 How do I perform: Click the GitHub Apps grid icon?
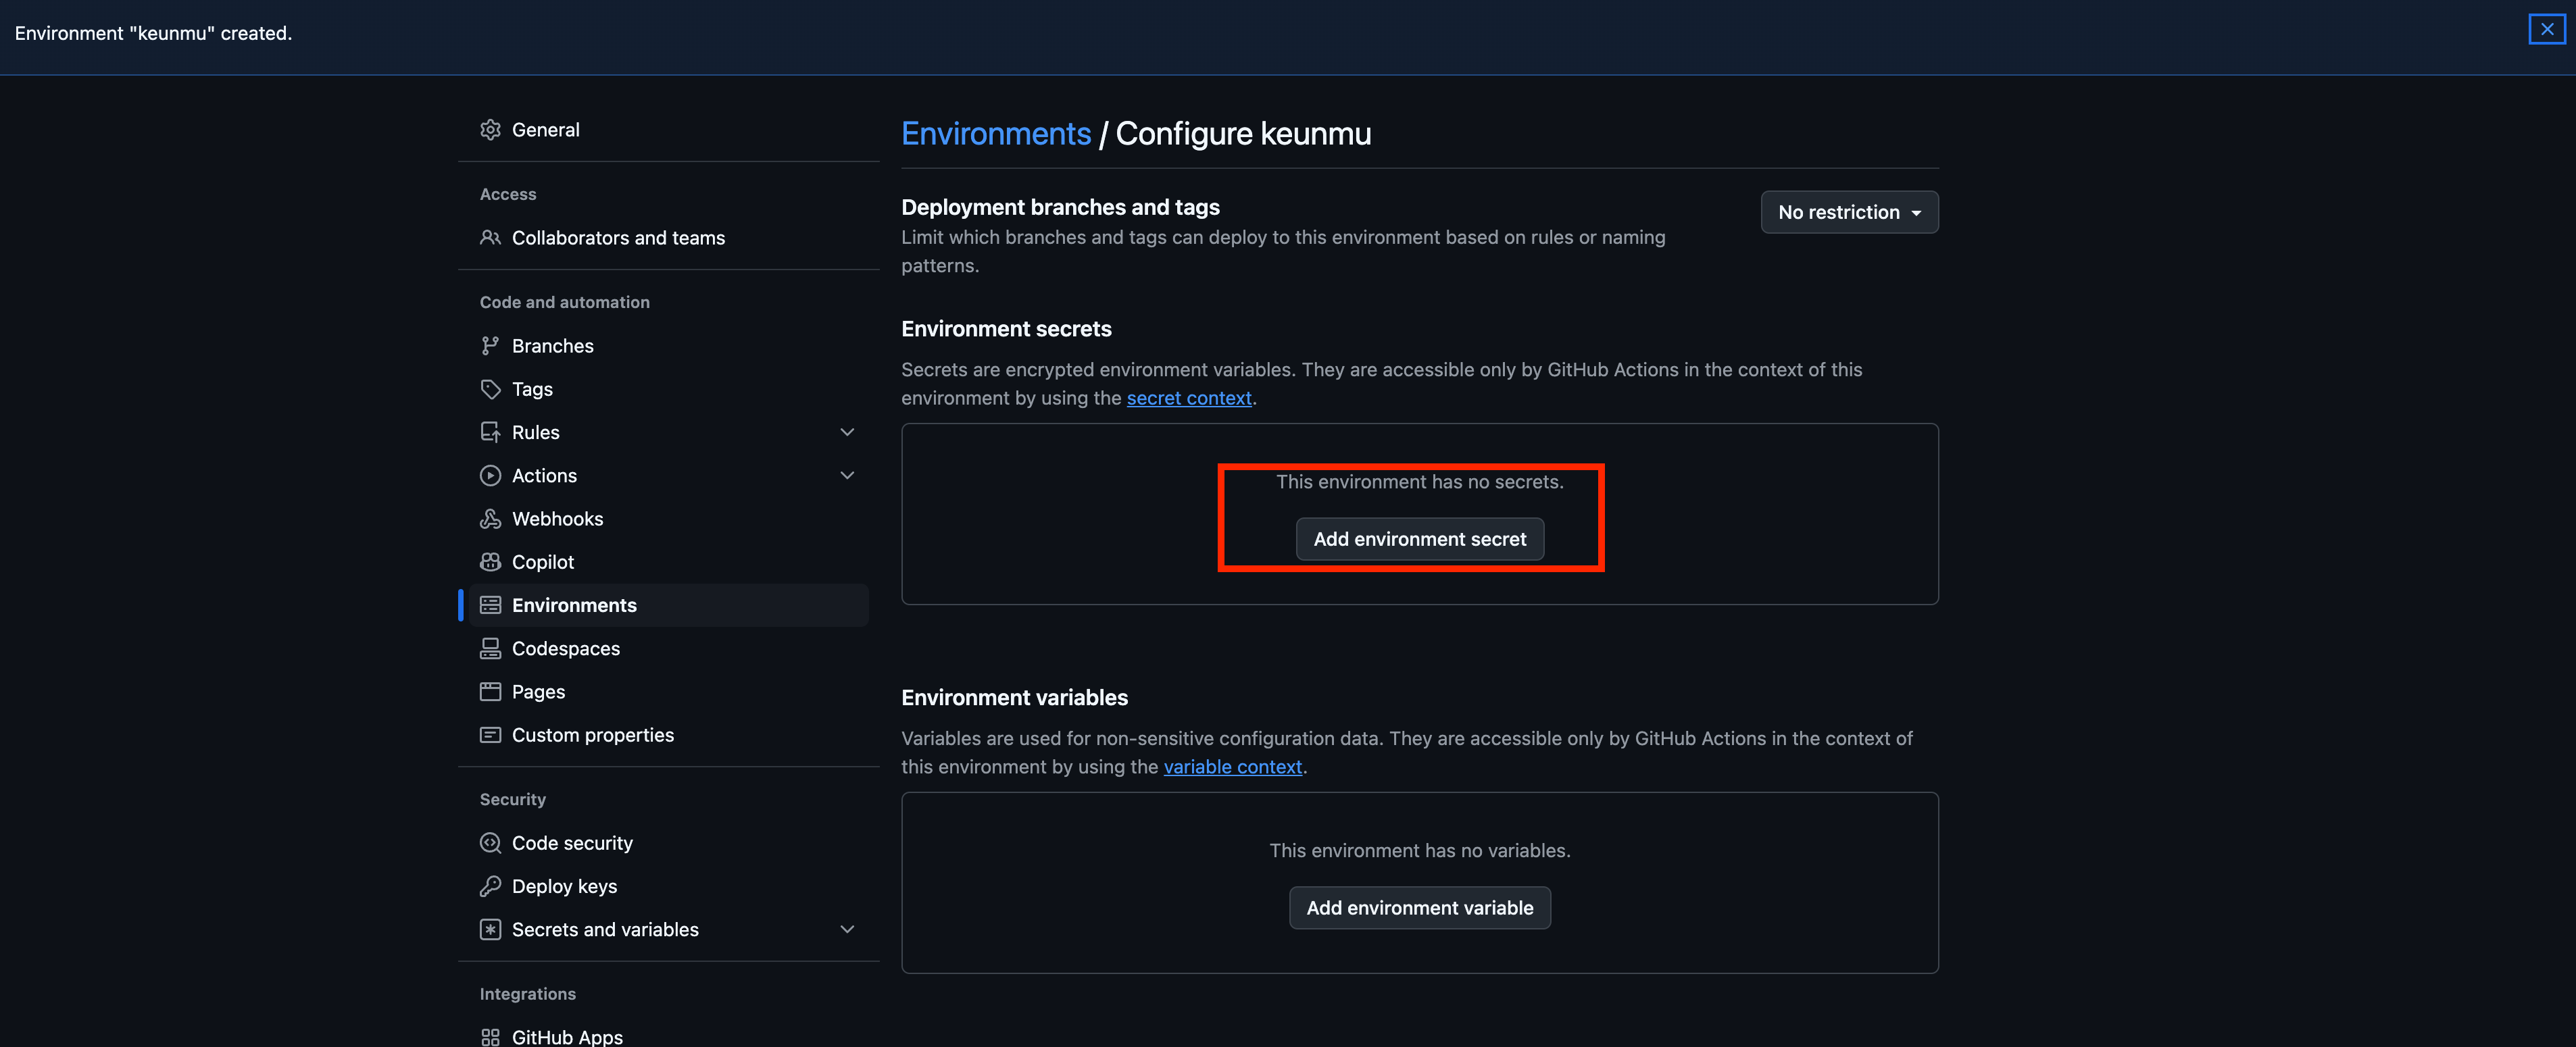[x=490, y=1037]
